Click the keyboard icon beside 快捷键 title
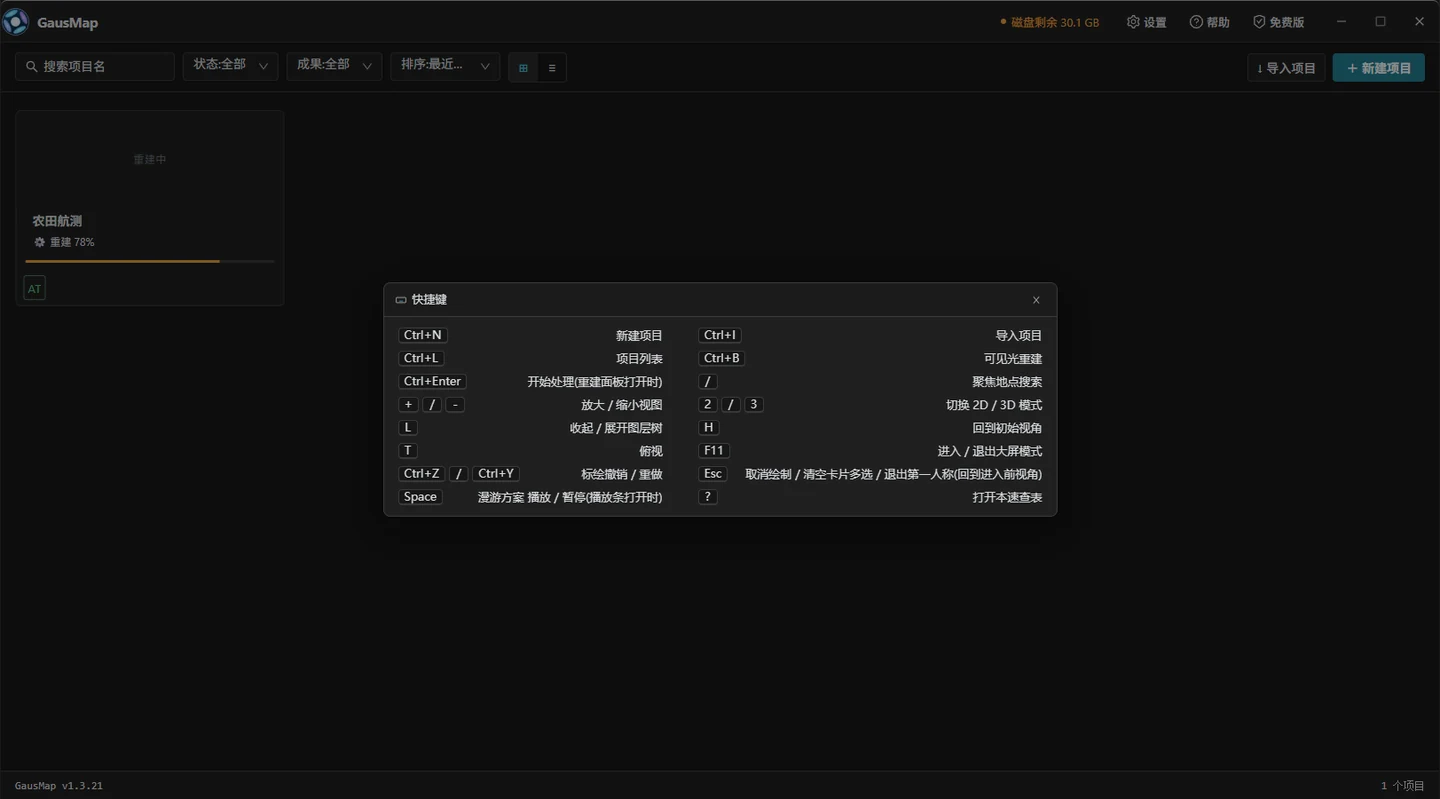 pos(401,300)
